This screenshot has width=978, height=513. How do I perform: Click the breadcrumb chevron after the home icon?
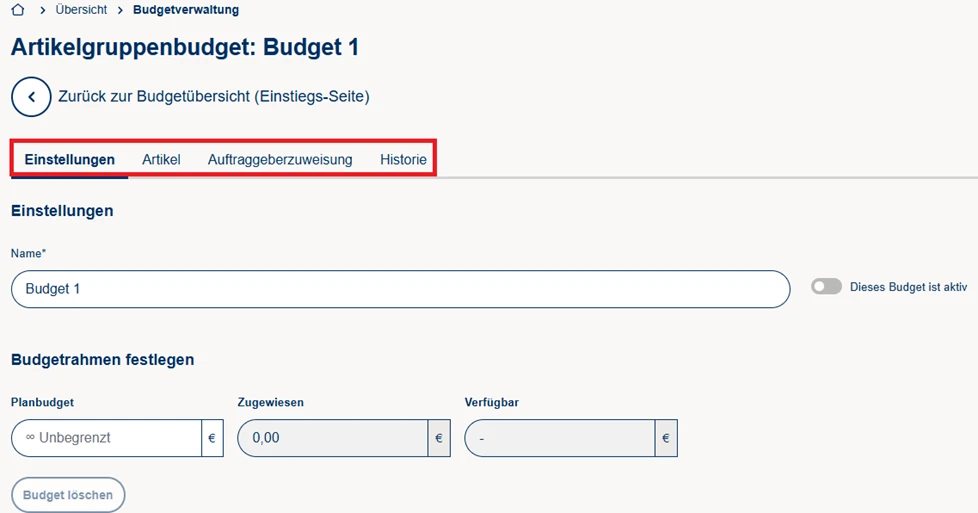coord(42,10)
